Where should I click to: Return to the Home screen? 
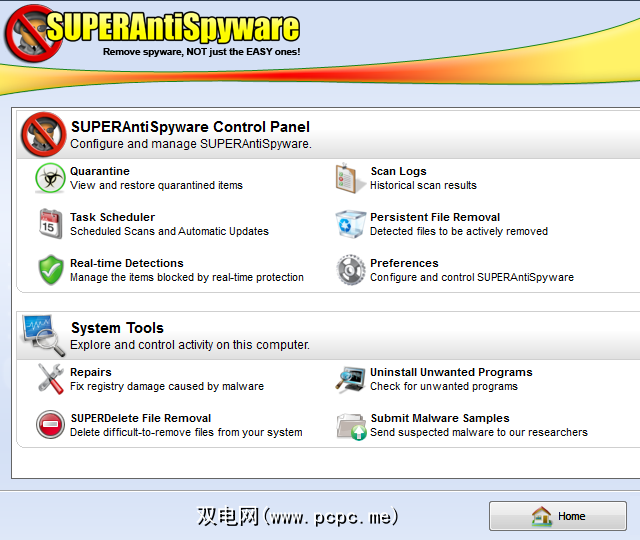pyautogui.click(x=558, y=516)
